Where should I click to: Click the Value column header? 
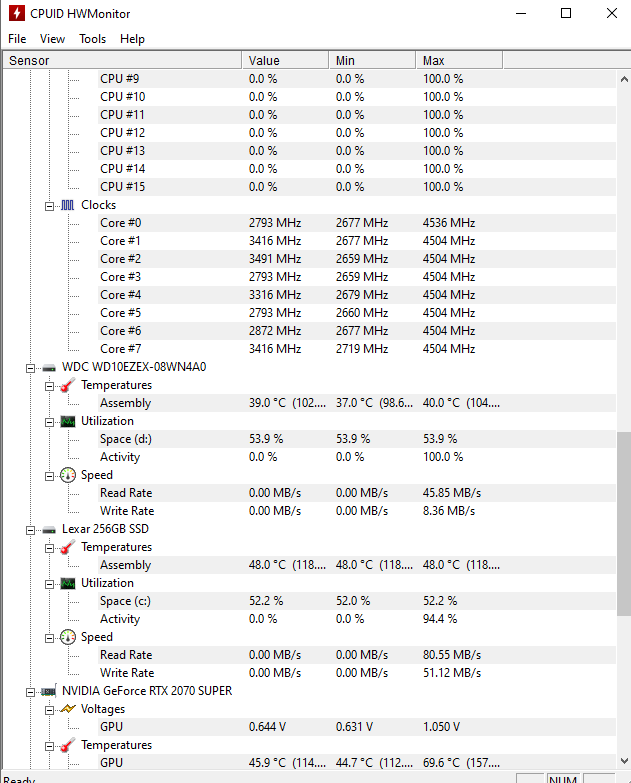(285, 60)
